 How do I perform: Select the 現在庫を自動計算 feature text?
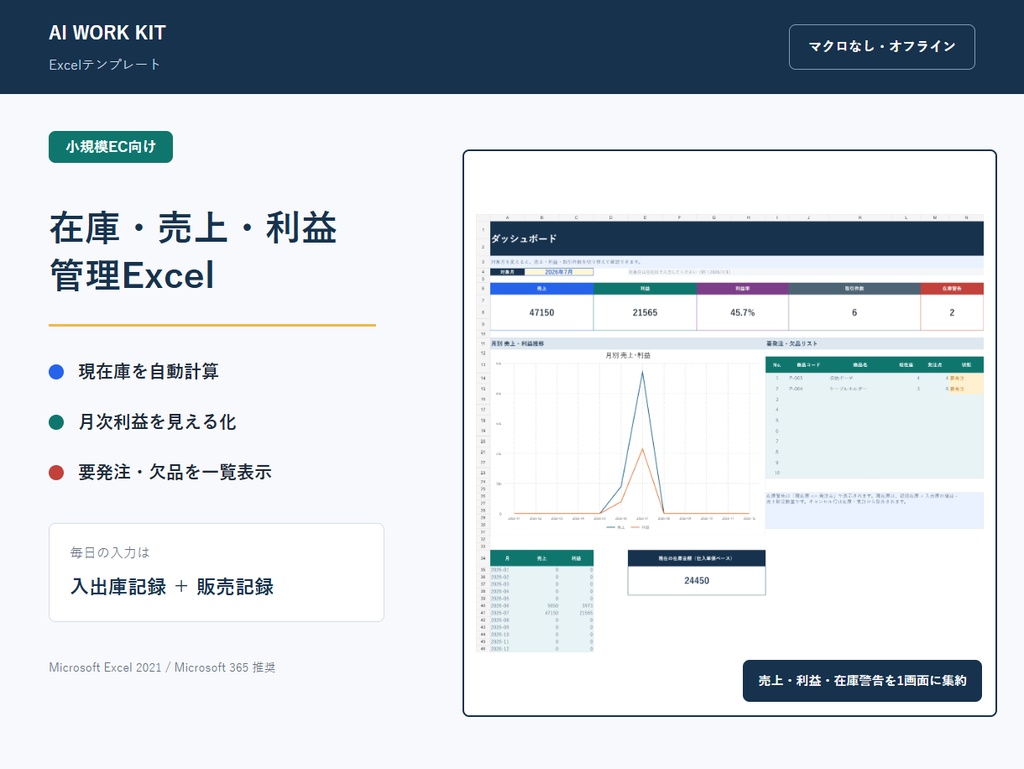click(148, 371)
